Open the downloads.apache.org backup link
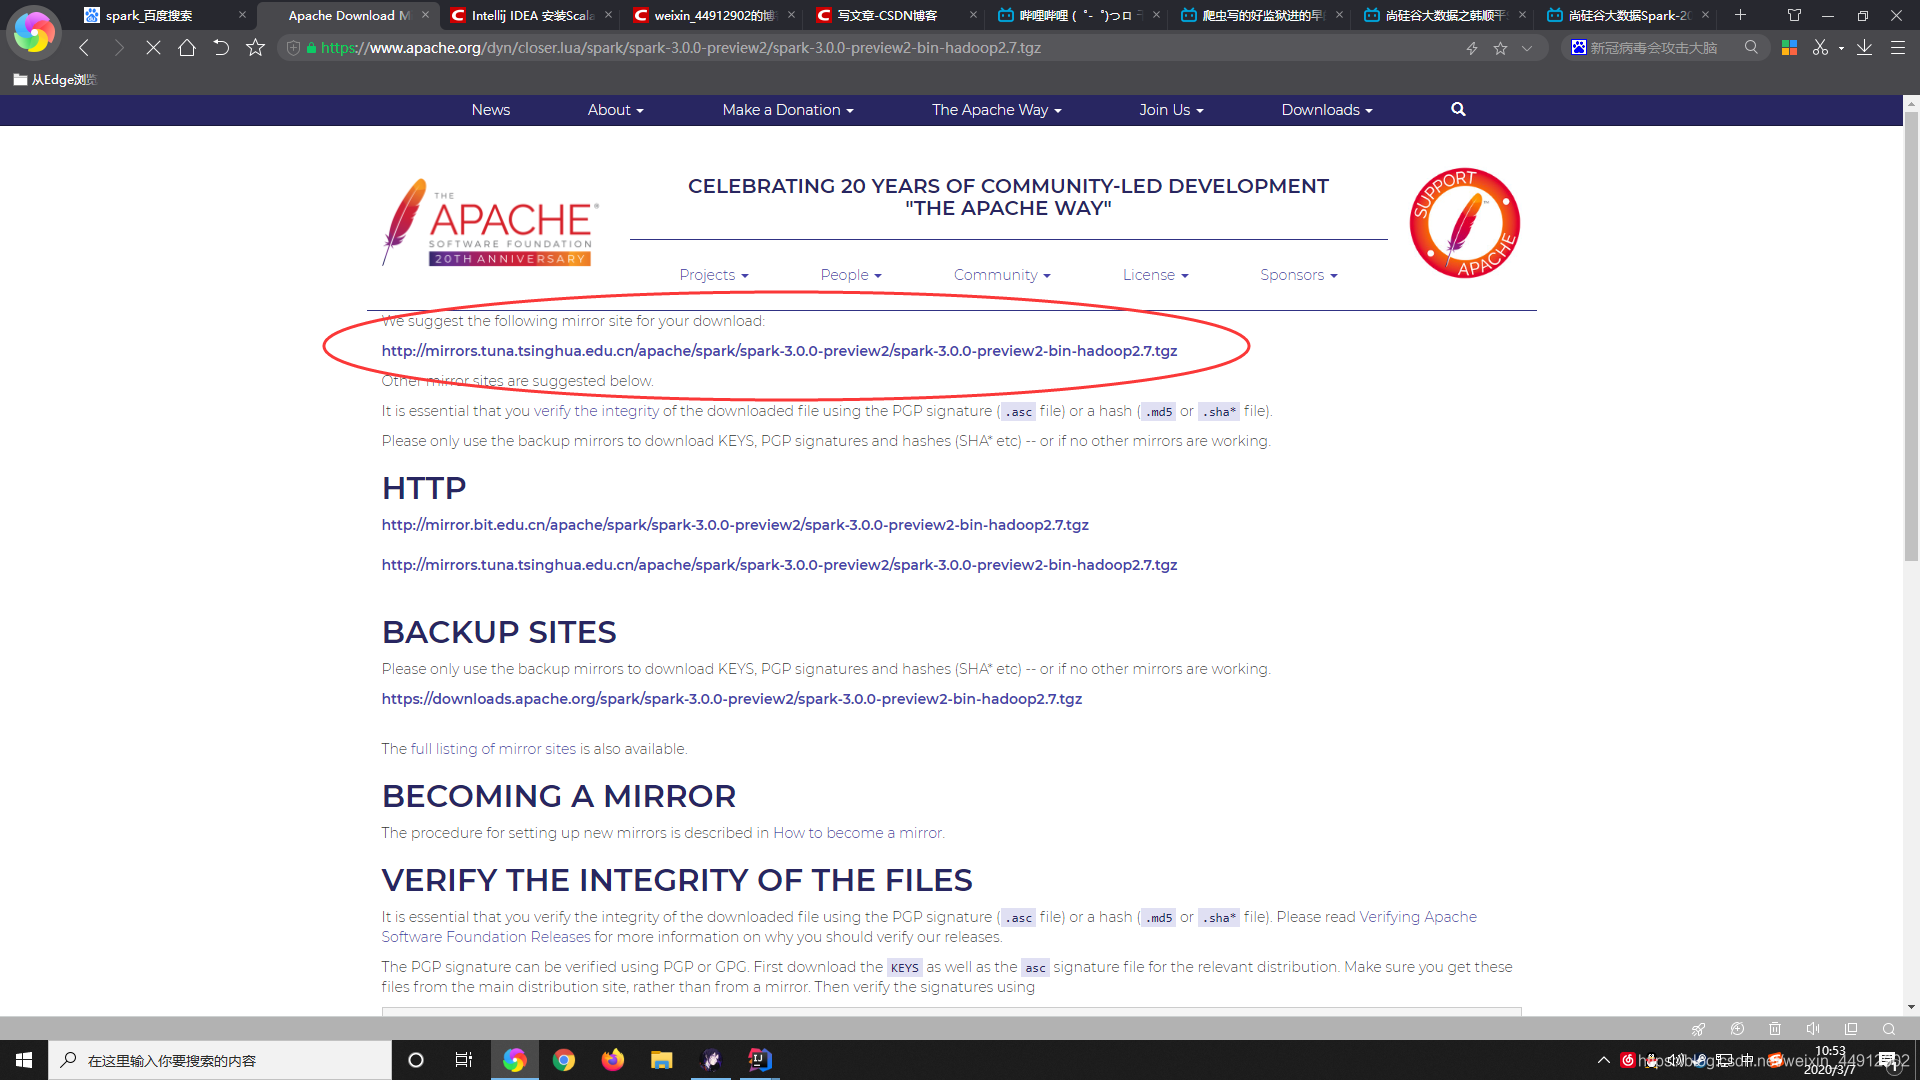This screenshot has width=1920, height=1080. click(732, 699)
